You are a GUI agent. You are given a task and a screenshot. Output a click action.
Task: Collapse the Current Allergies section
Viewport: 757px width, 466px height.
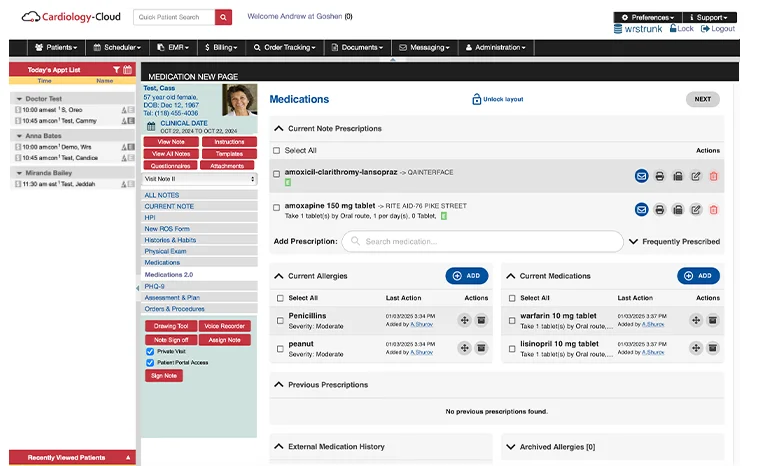[279, 276]
